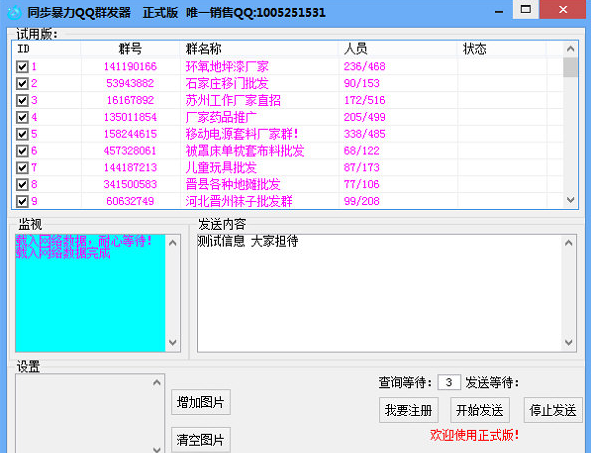Click the 增加图片 button

[201, 402]
